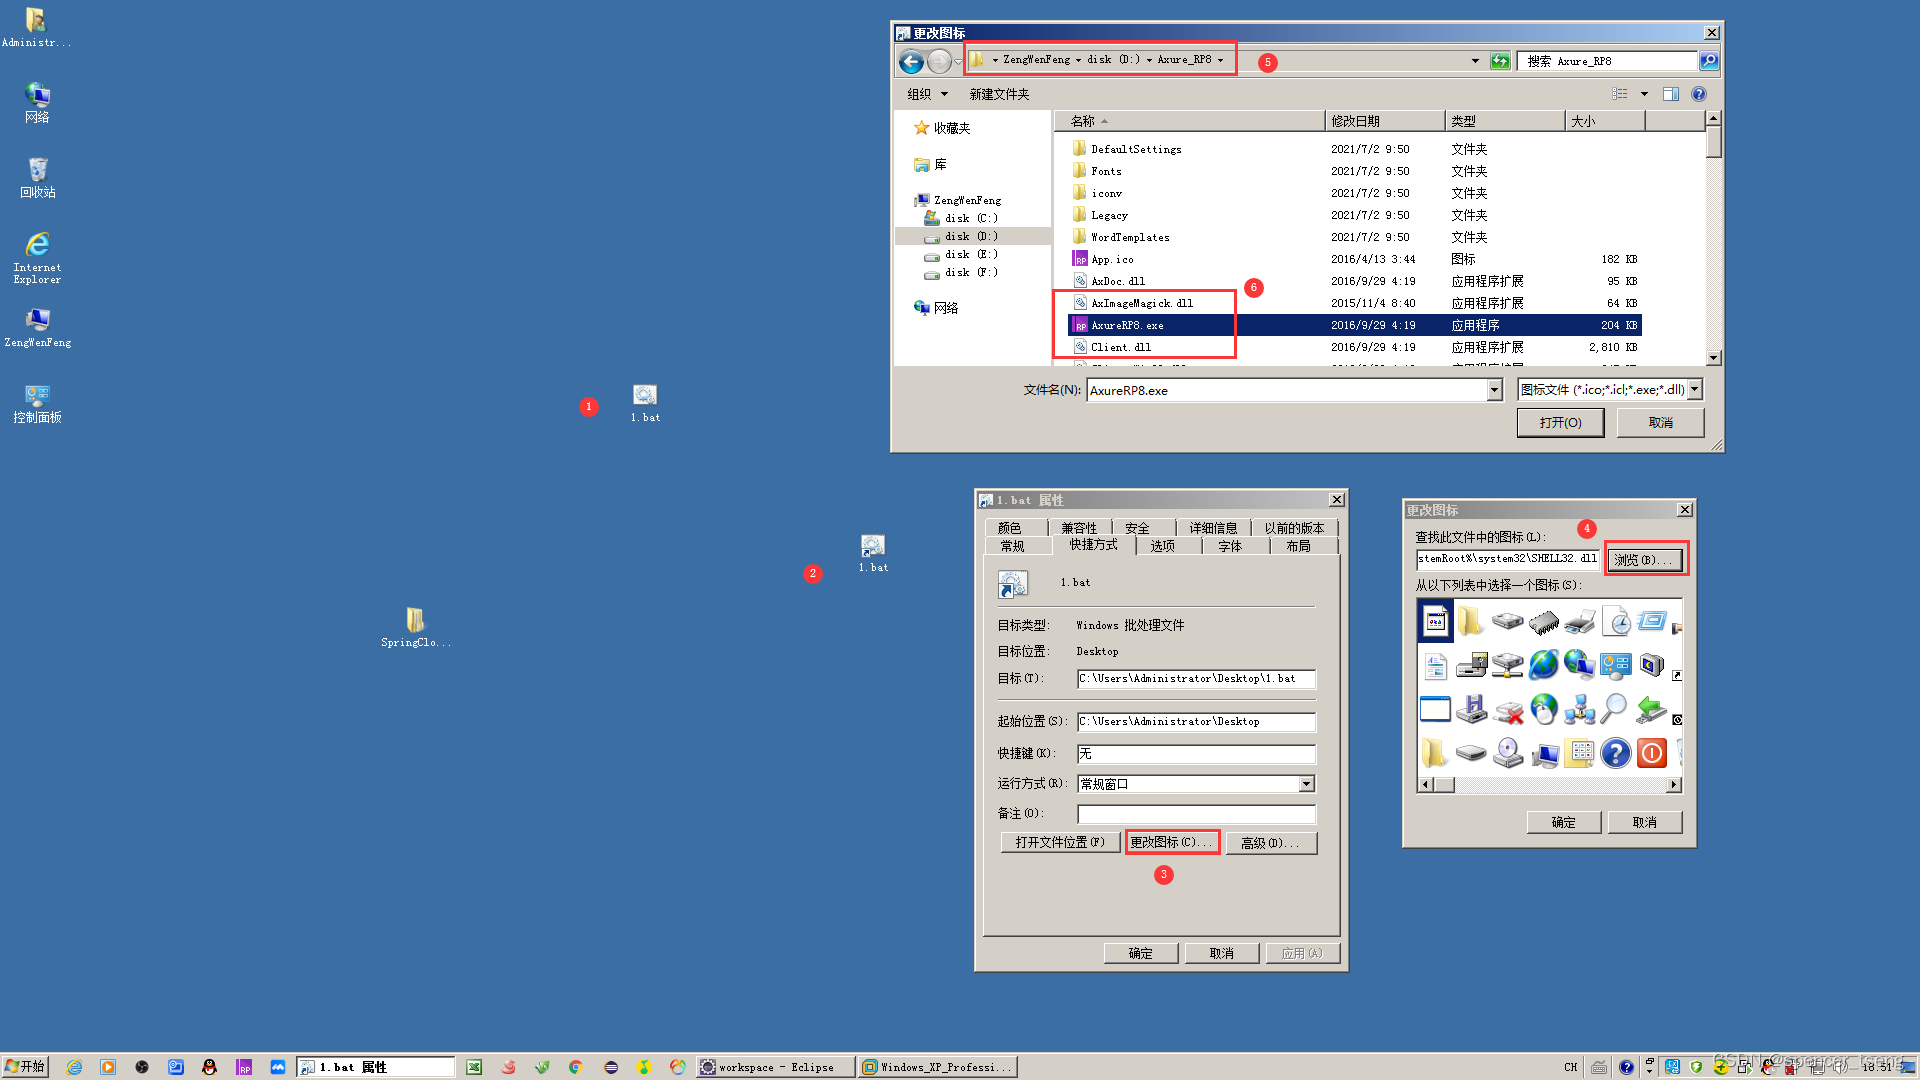1920x1080 pixels.
Task: Open Chrome from the taskbar
Action: pos(575,1066)
